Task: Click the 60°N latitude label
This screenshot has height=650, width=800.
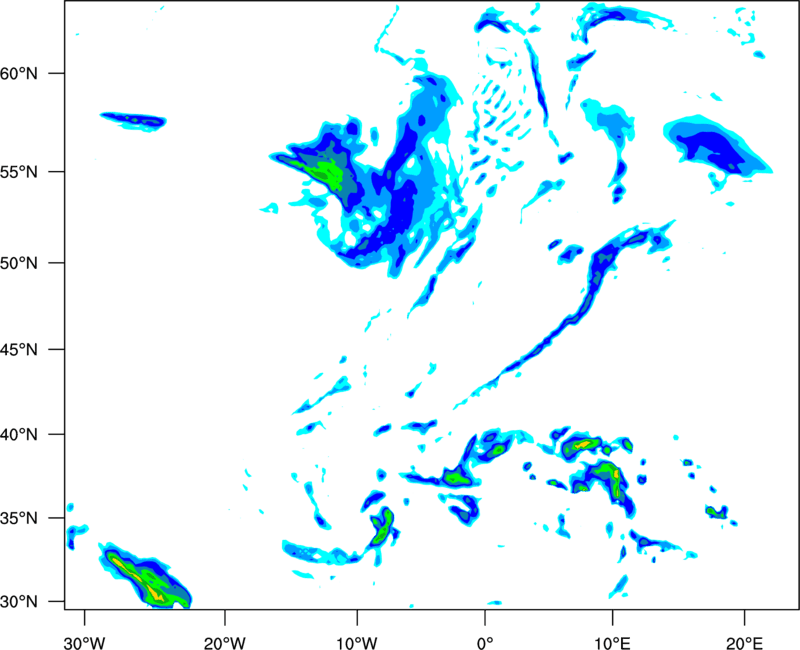Action: coord(19,73)
